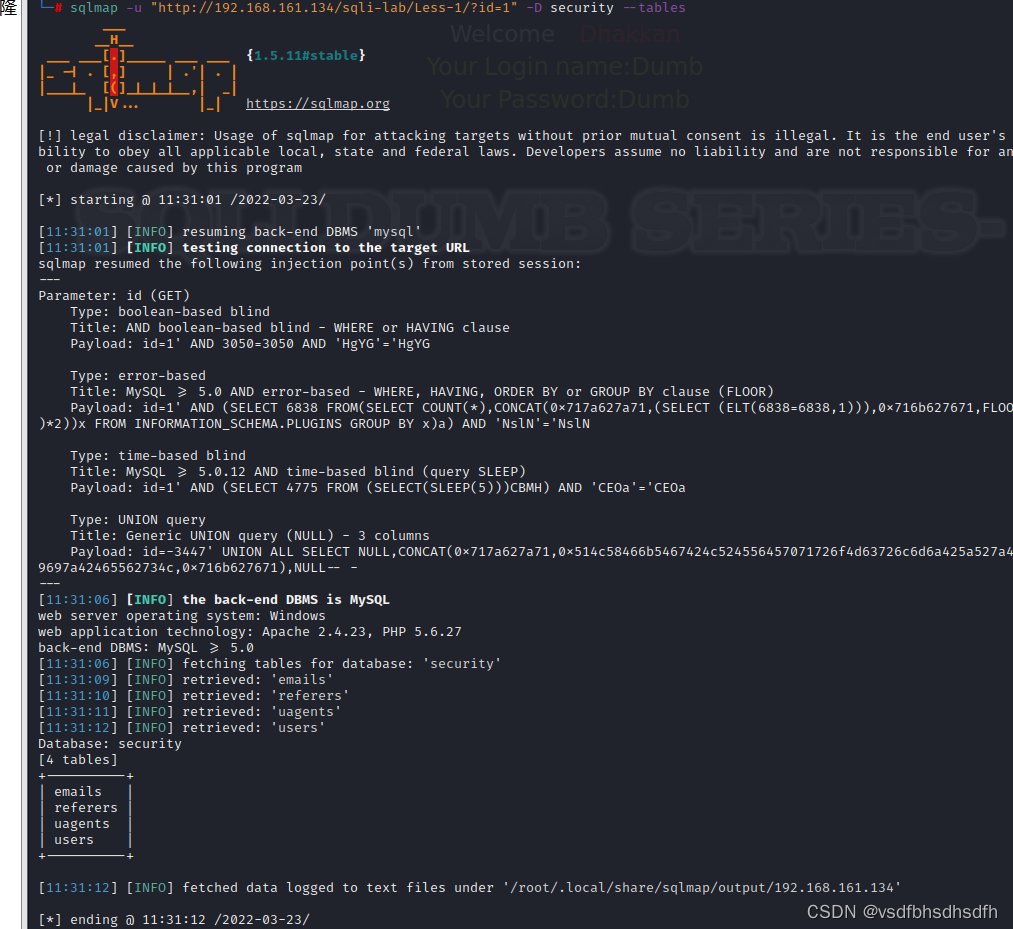
Task: Click 'the back-end DBMS is MySQL' message
Action: [286, 600]
